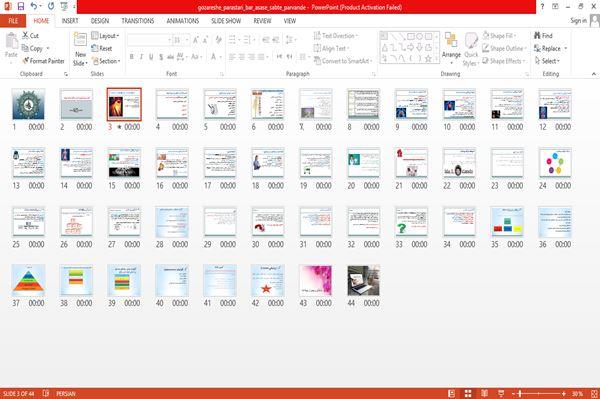The image size is (600, 399).
Task: Open the Replace dropdown arrow
Action: tap(566, 48)
